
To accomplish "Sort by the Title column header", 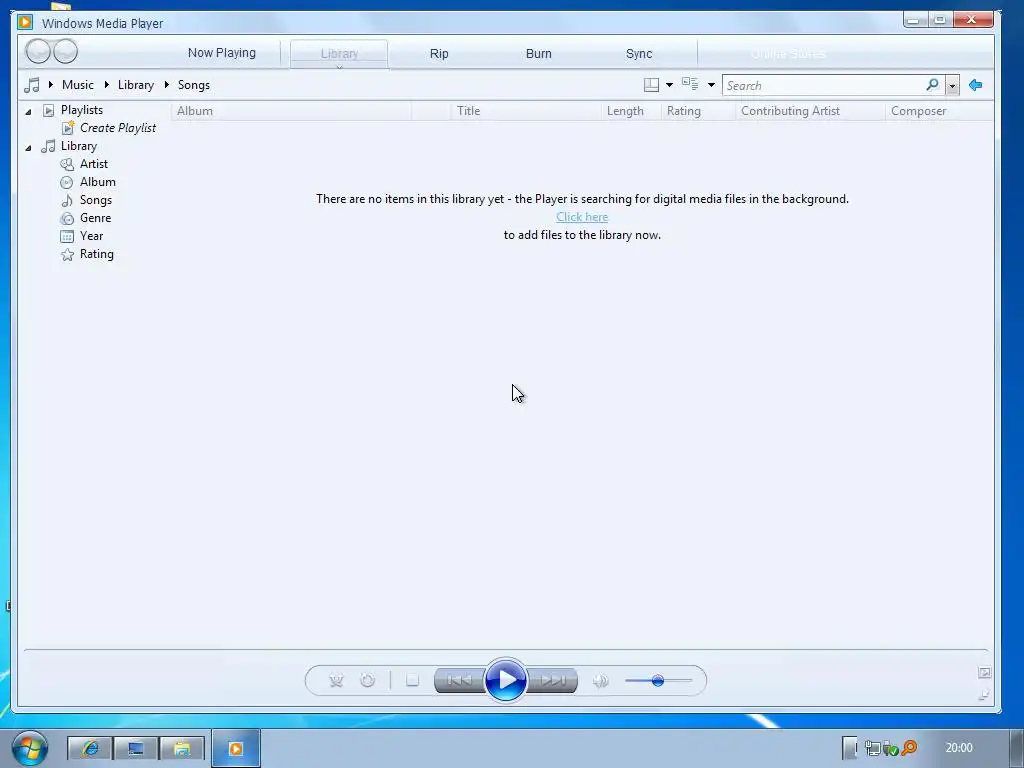I will pyautogui.click(x=526, y=111).
